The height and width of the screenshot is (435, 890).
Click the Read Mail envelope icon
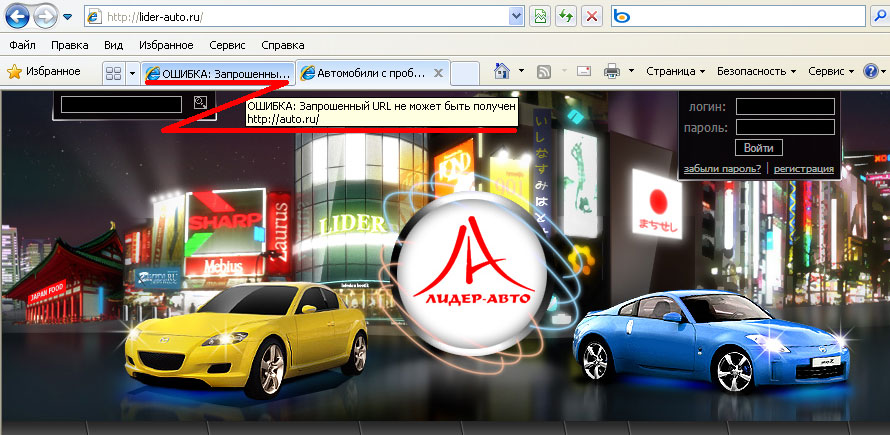584,72
